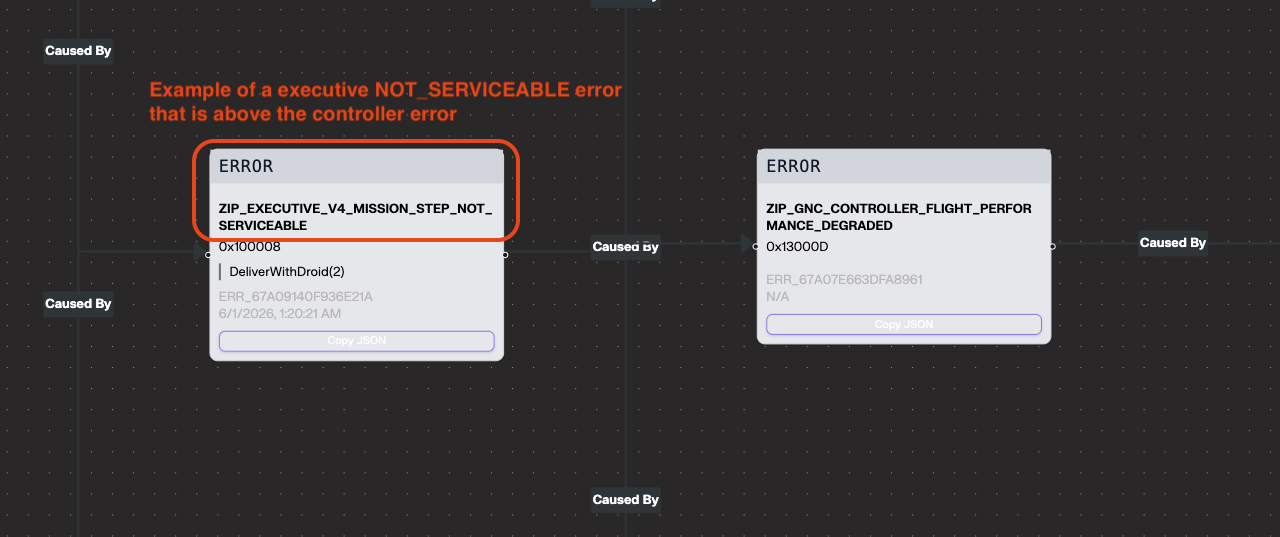Click error ID ERR_67A07E663DFA8961
Viewport: 1280px width, 537px height.
point(844,280)
